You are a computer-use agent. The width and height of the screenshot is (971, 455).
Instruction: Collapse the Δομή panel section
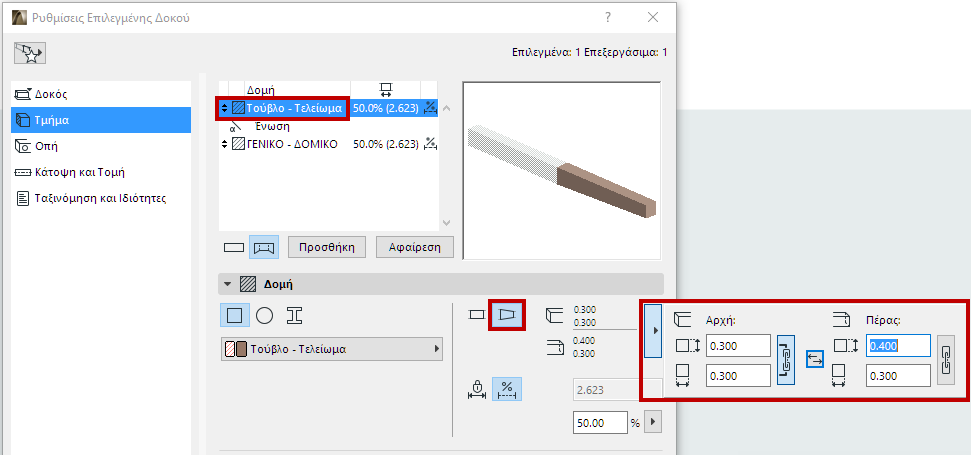(x=227, y=284)
